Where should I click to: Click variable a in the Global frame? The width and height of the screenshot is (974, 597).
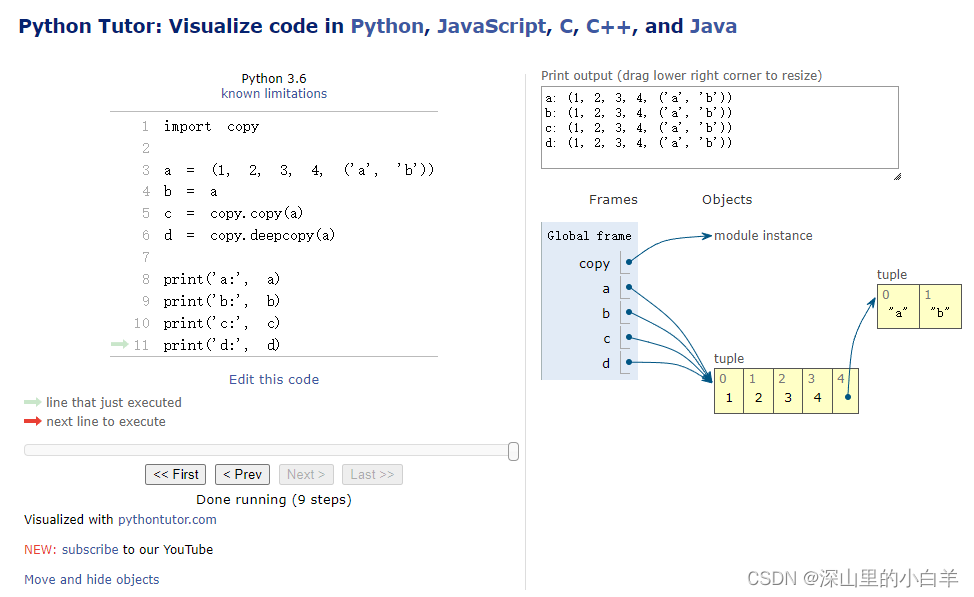coord(606,289)
